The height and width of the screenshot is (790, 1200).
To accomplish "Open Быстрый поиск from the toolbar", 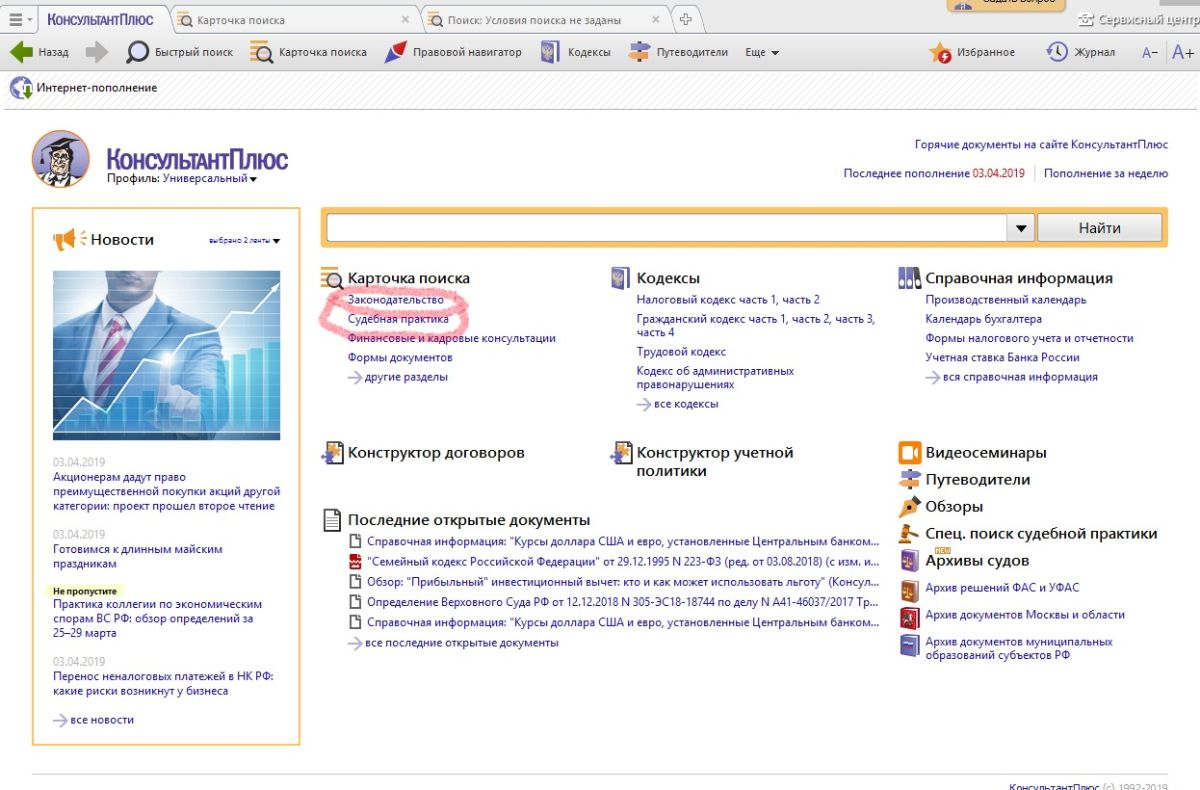I will coord(180,52).
